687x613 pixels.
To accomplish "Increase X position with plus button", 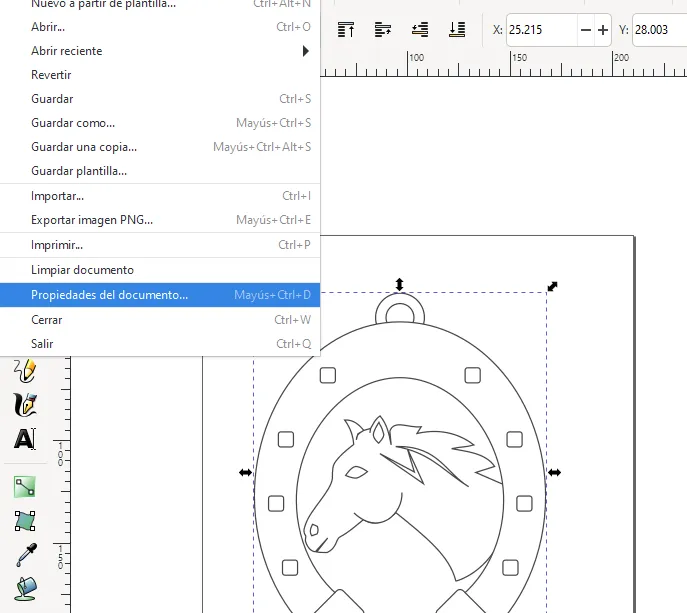I will click(603, 30).
